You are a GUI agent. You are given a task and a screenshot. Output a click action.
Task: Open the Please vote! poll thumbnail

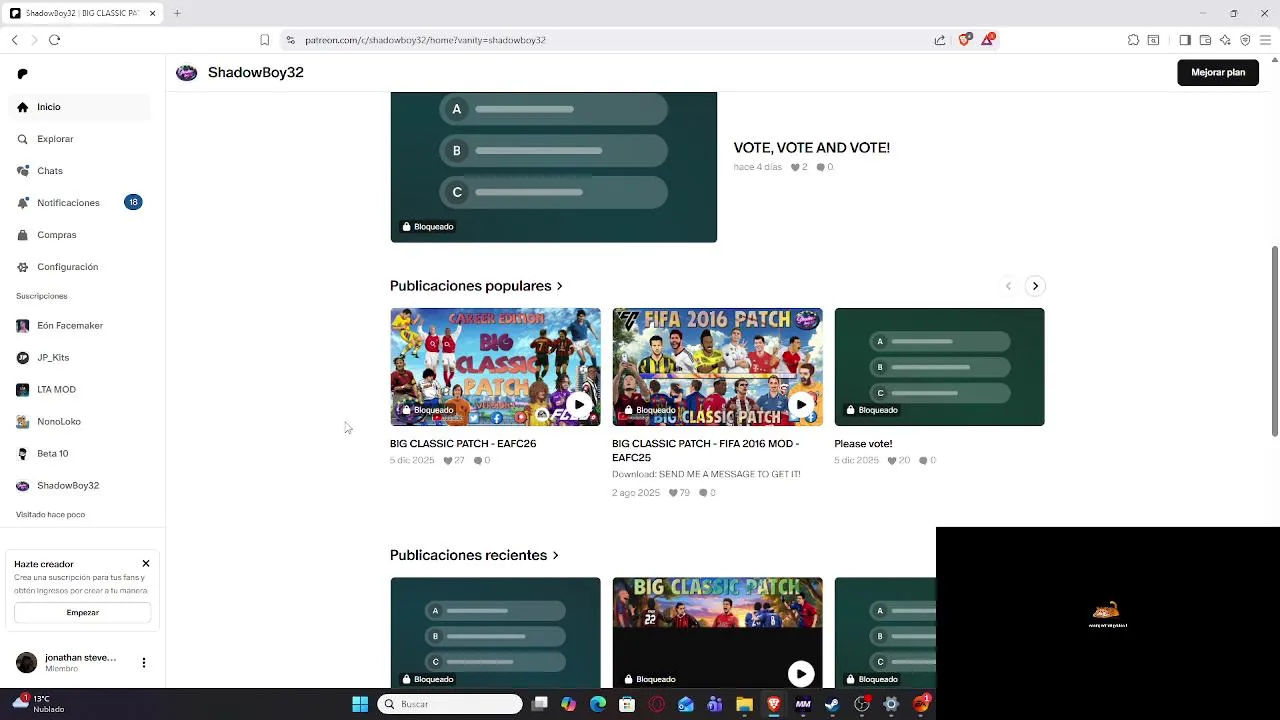point(939,367)
